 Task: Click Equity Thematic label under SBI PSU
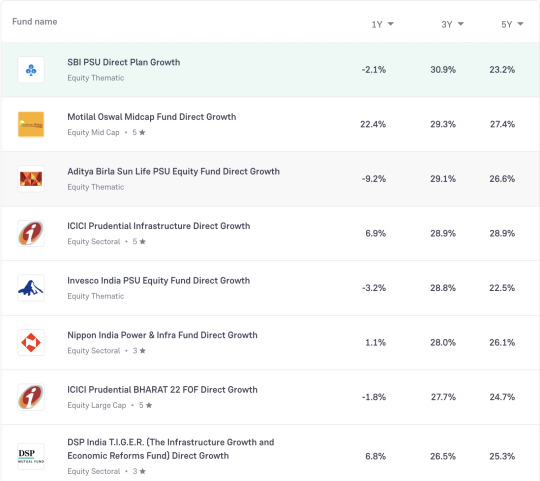click(96, 78)
